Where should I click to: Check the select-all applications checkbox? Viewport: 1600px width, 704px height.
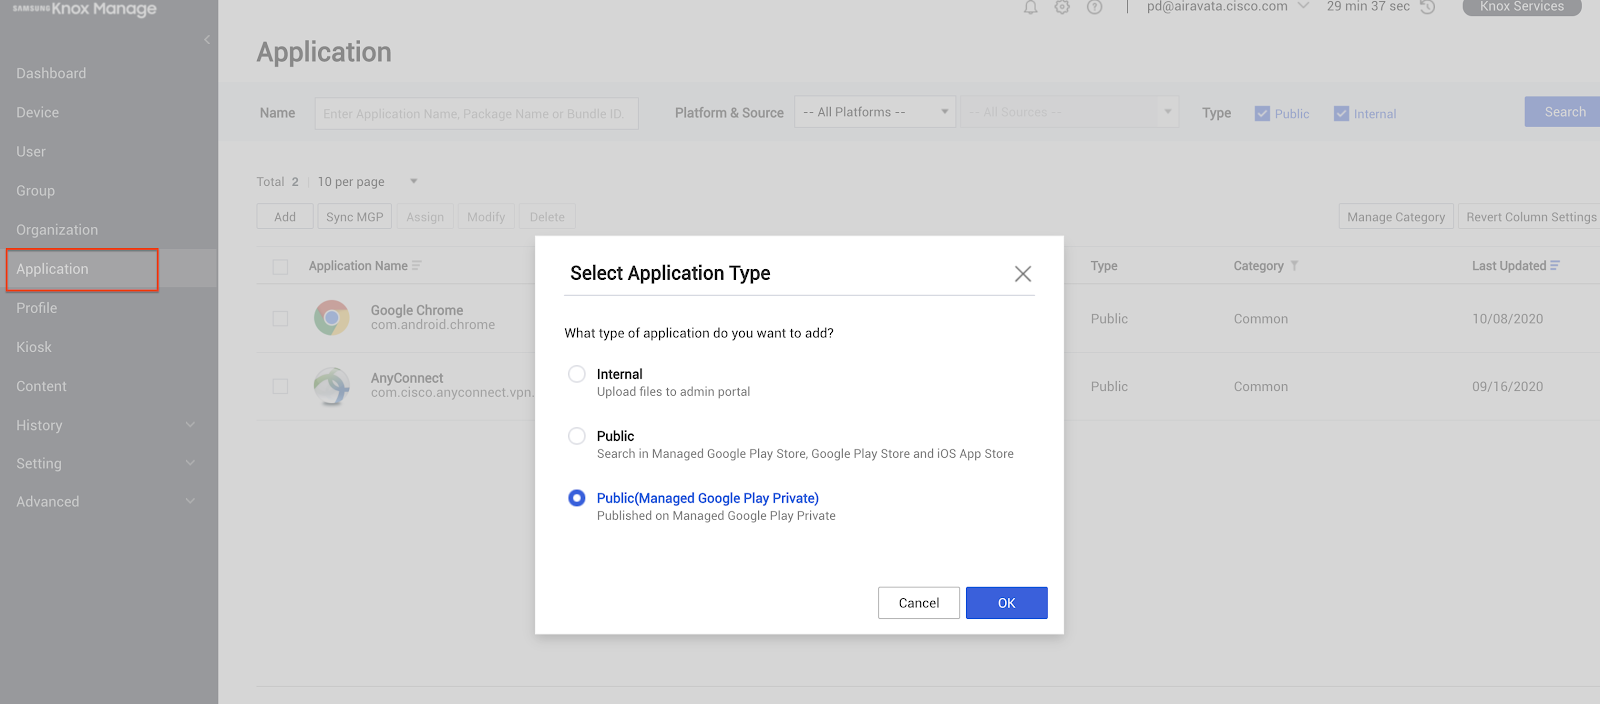tap(280, 267)
